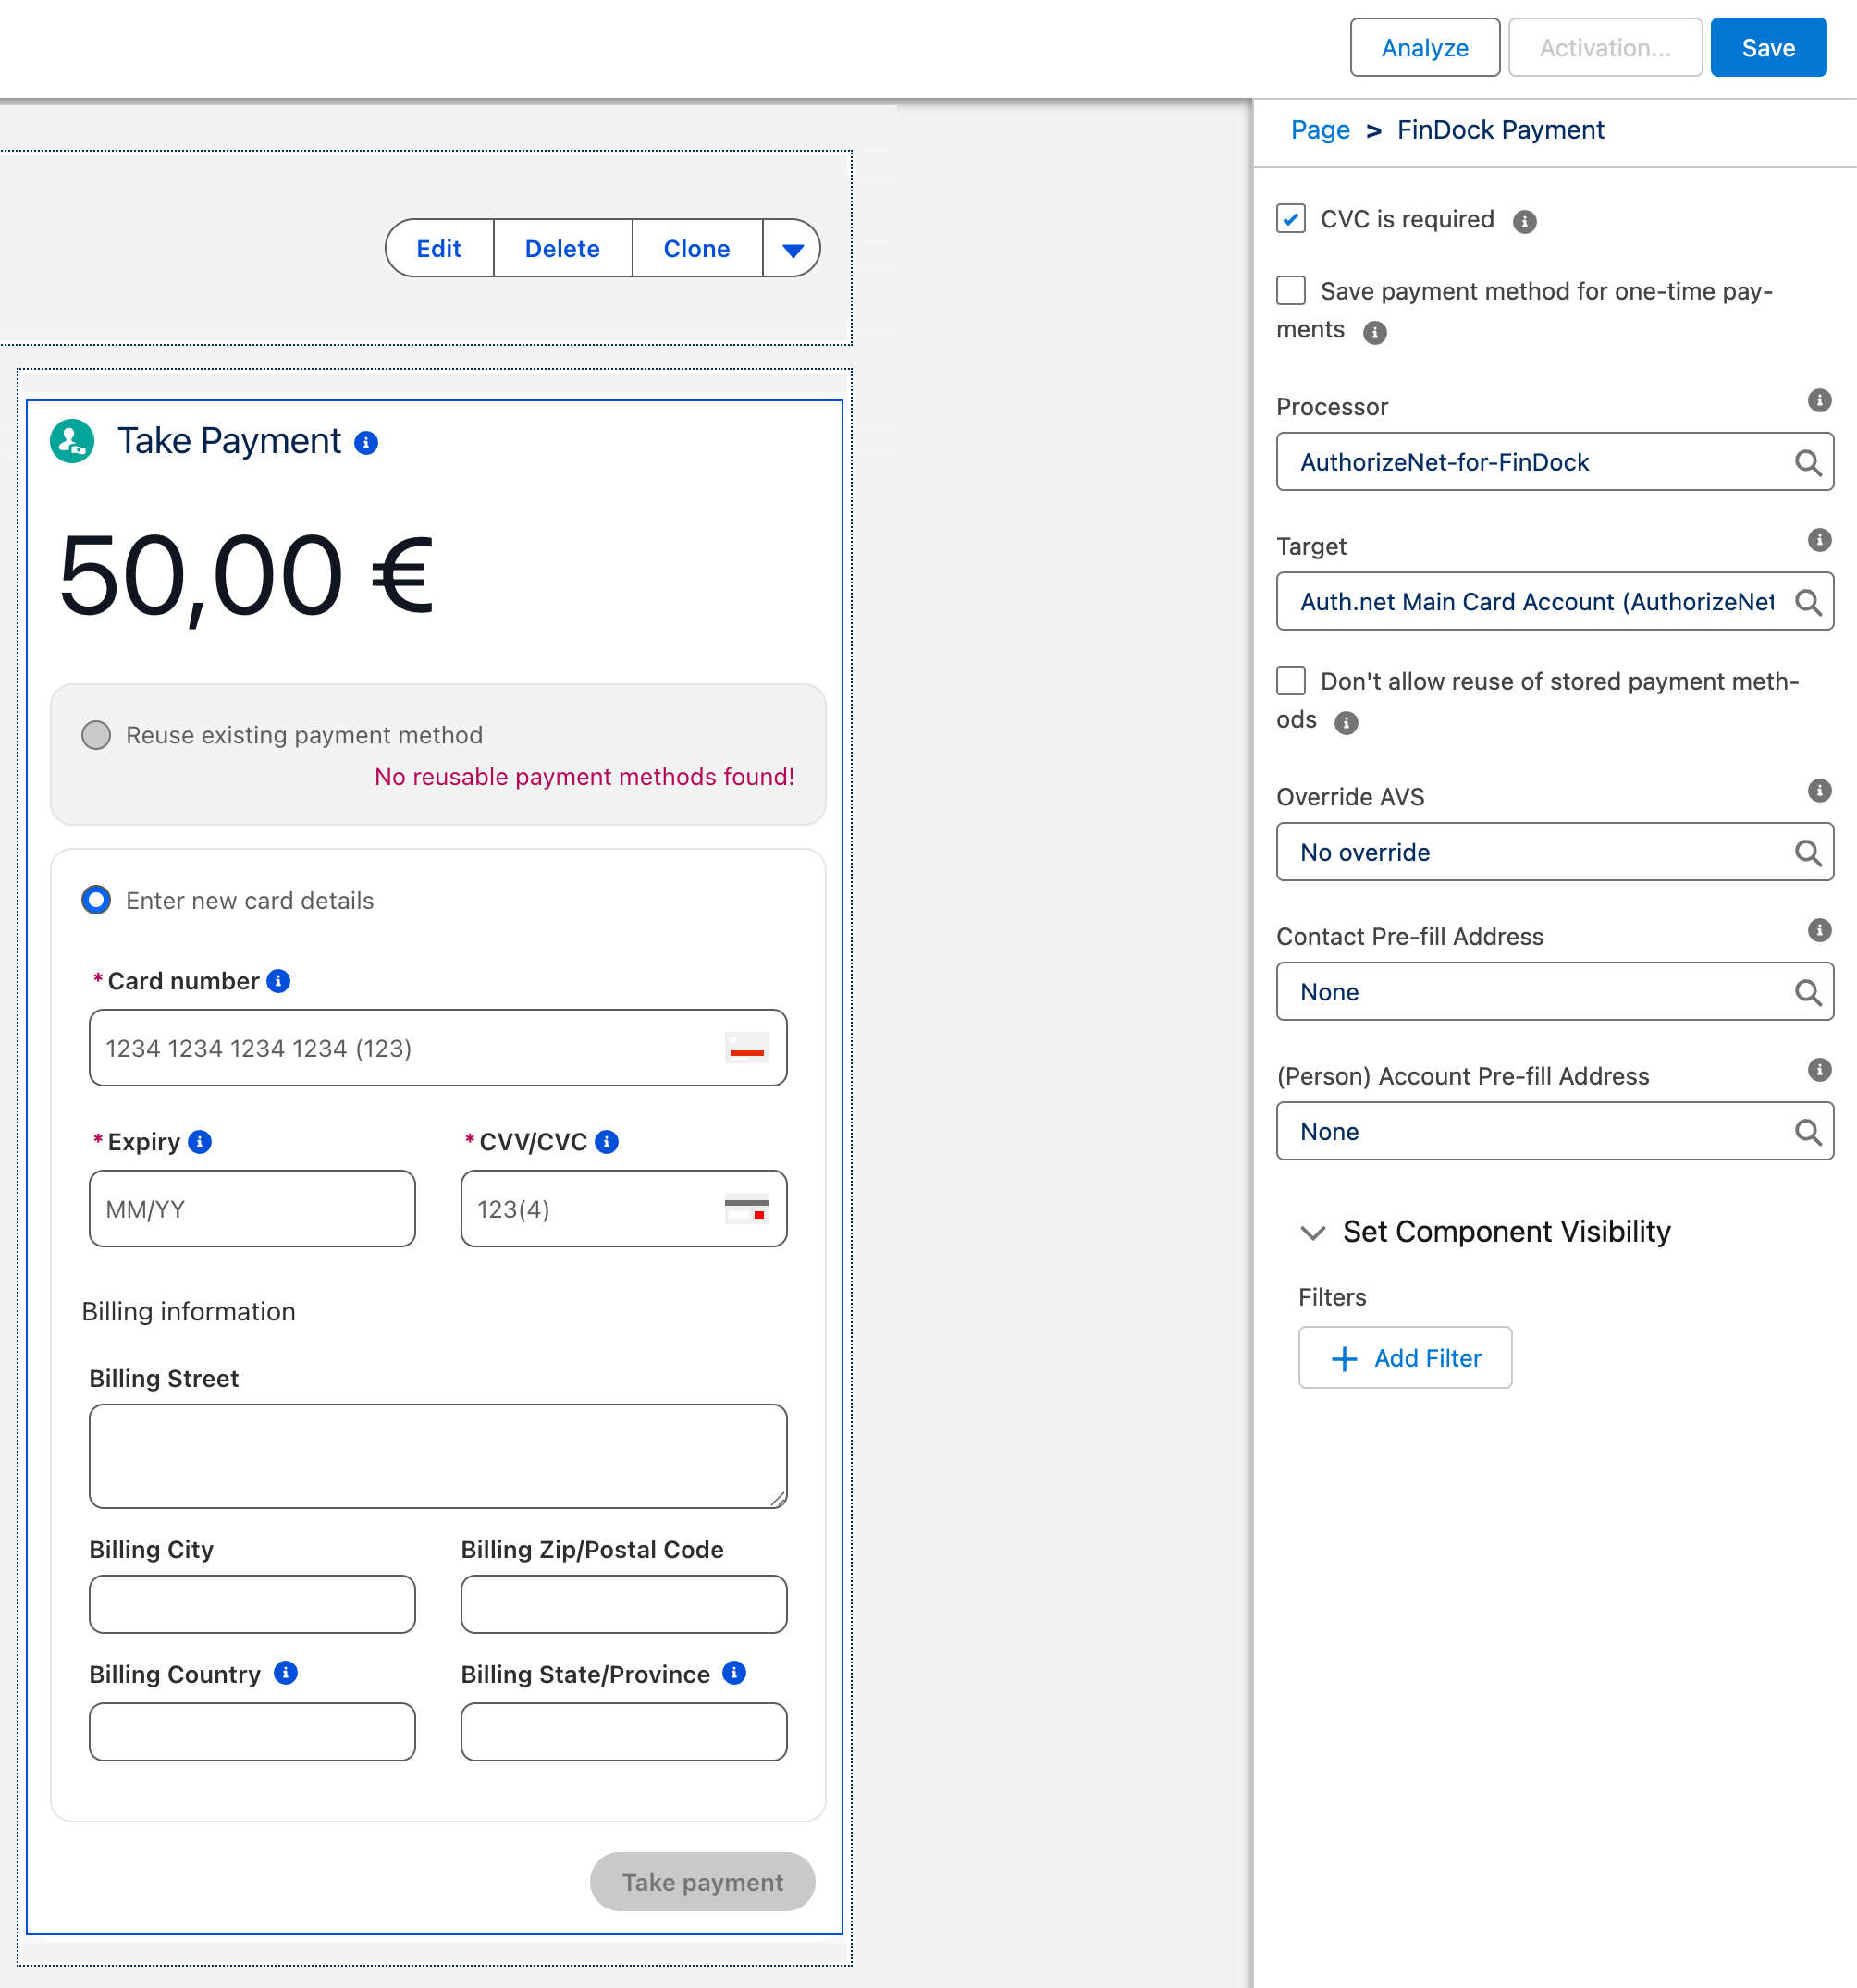Enable Save payment method for one-time payments
1857x1988 pixels.
[x=1290, y=291]
